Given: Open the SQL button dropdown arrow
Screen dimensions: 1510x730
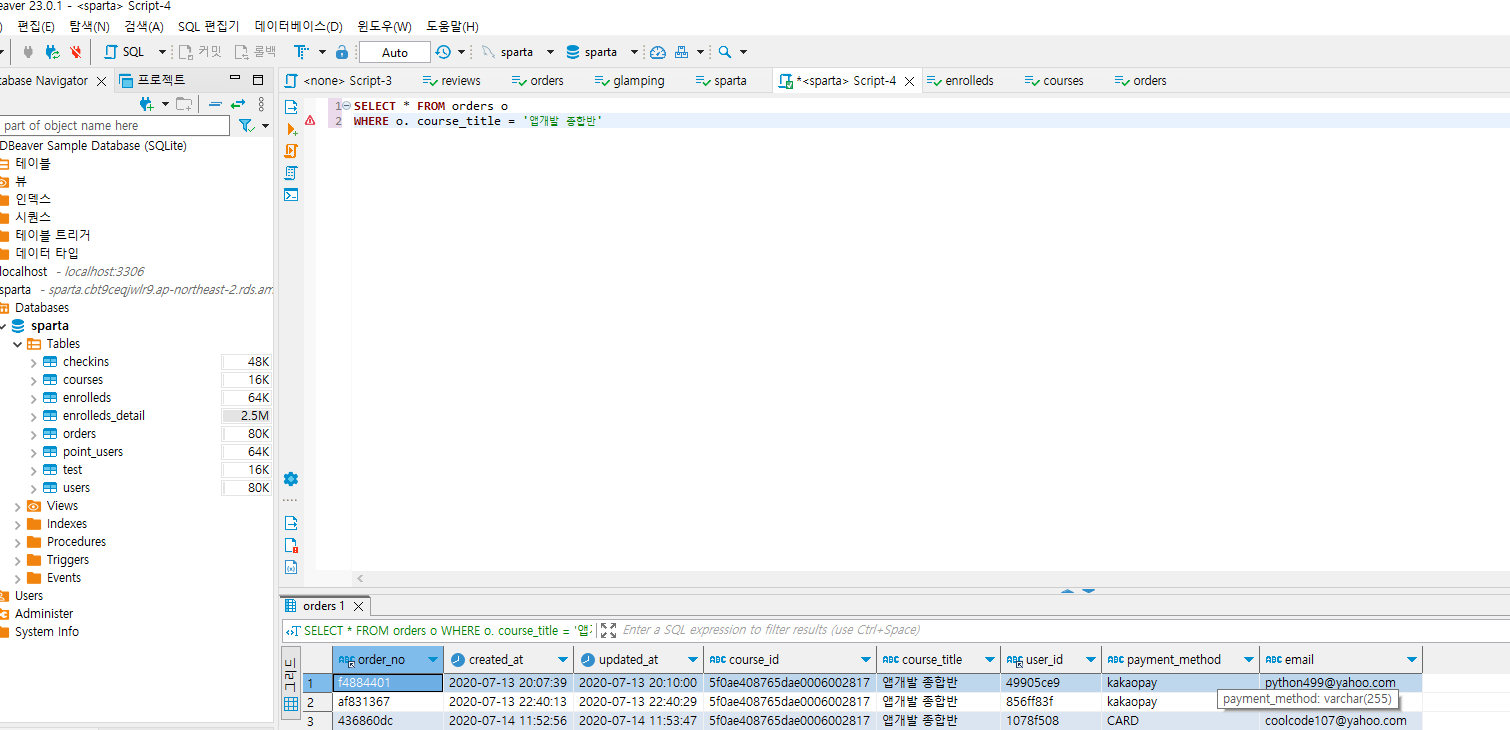Looking at the screenshot, I should click(x=162, y=52).
